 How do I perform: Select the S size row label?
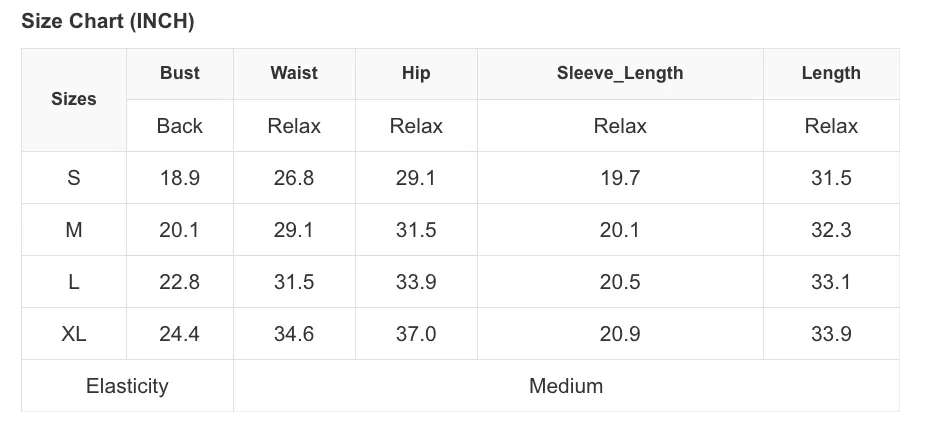(x=74, y=178)
